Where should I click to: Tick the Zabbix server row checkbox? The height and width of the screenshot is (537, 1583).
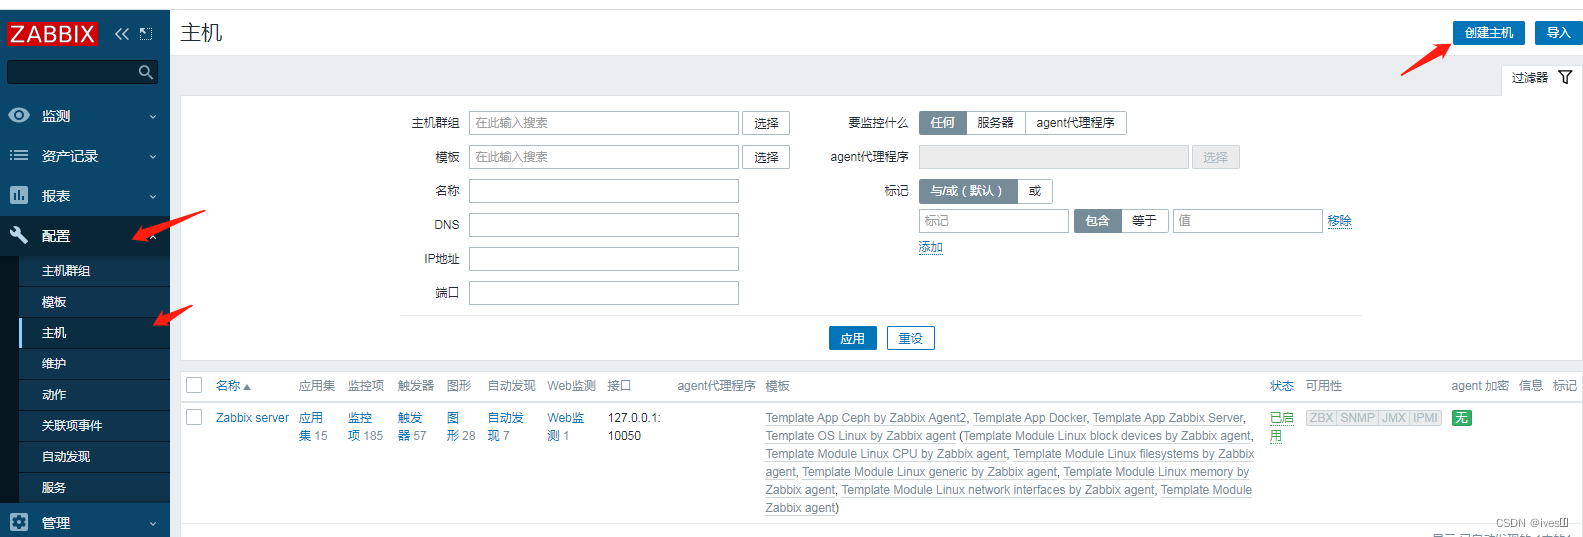[x=194, y=417]
